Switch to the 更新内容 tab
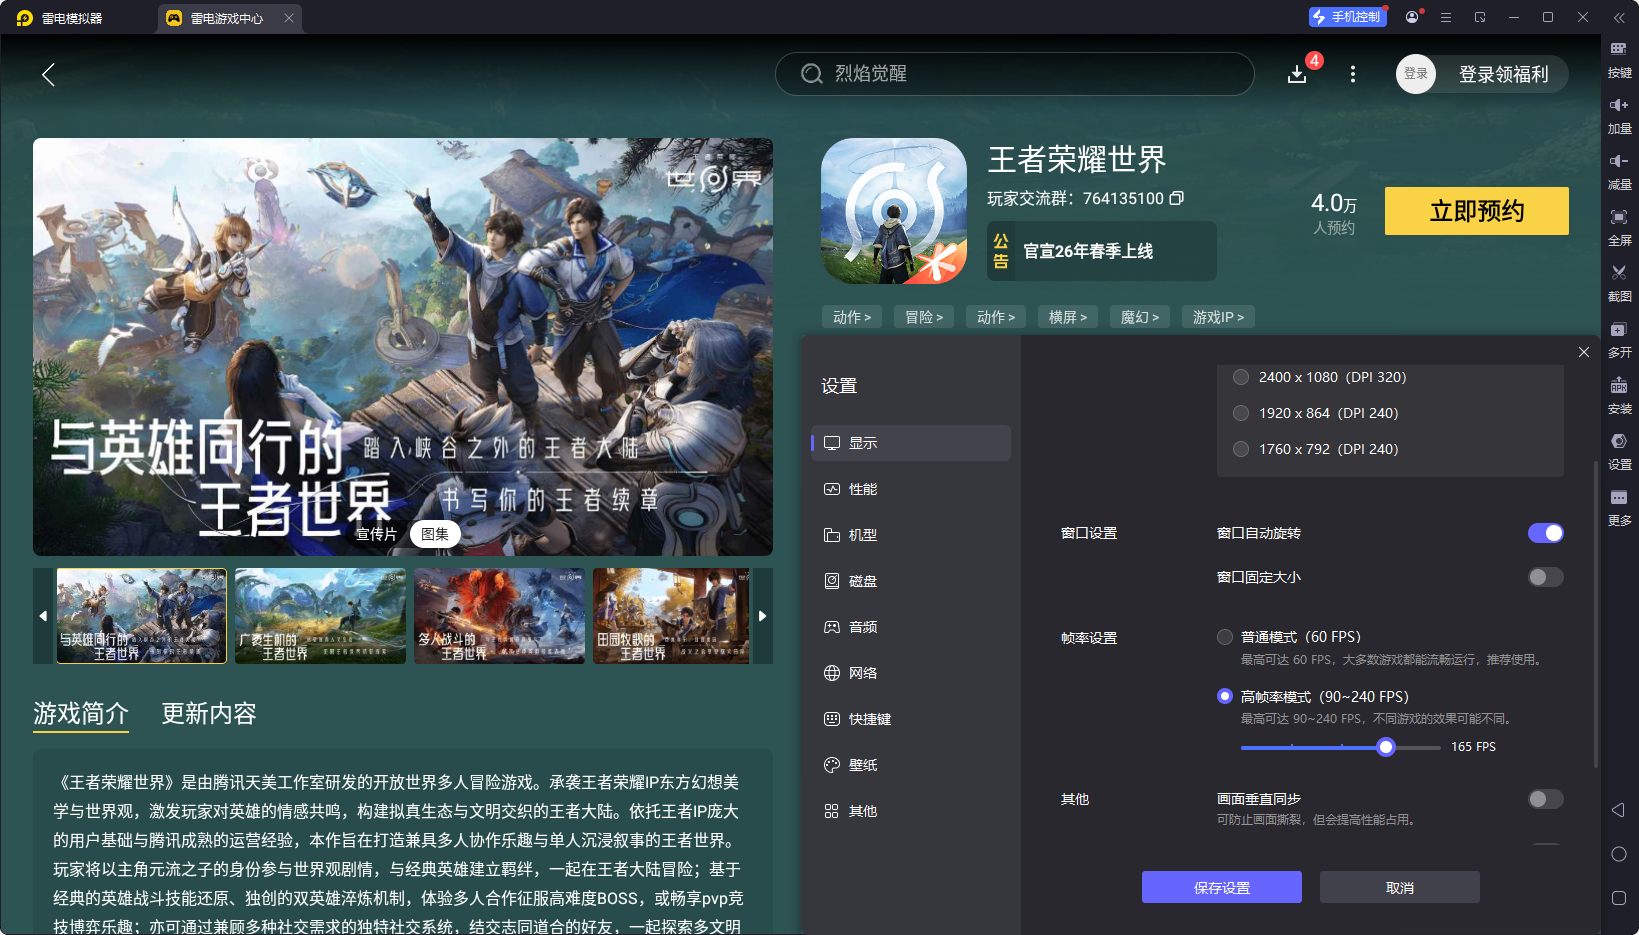Screen dimensions: 1639x935 click(x=208, y=714)
